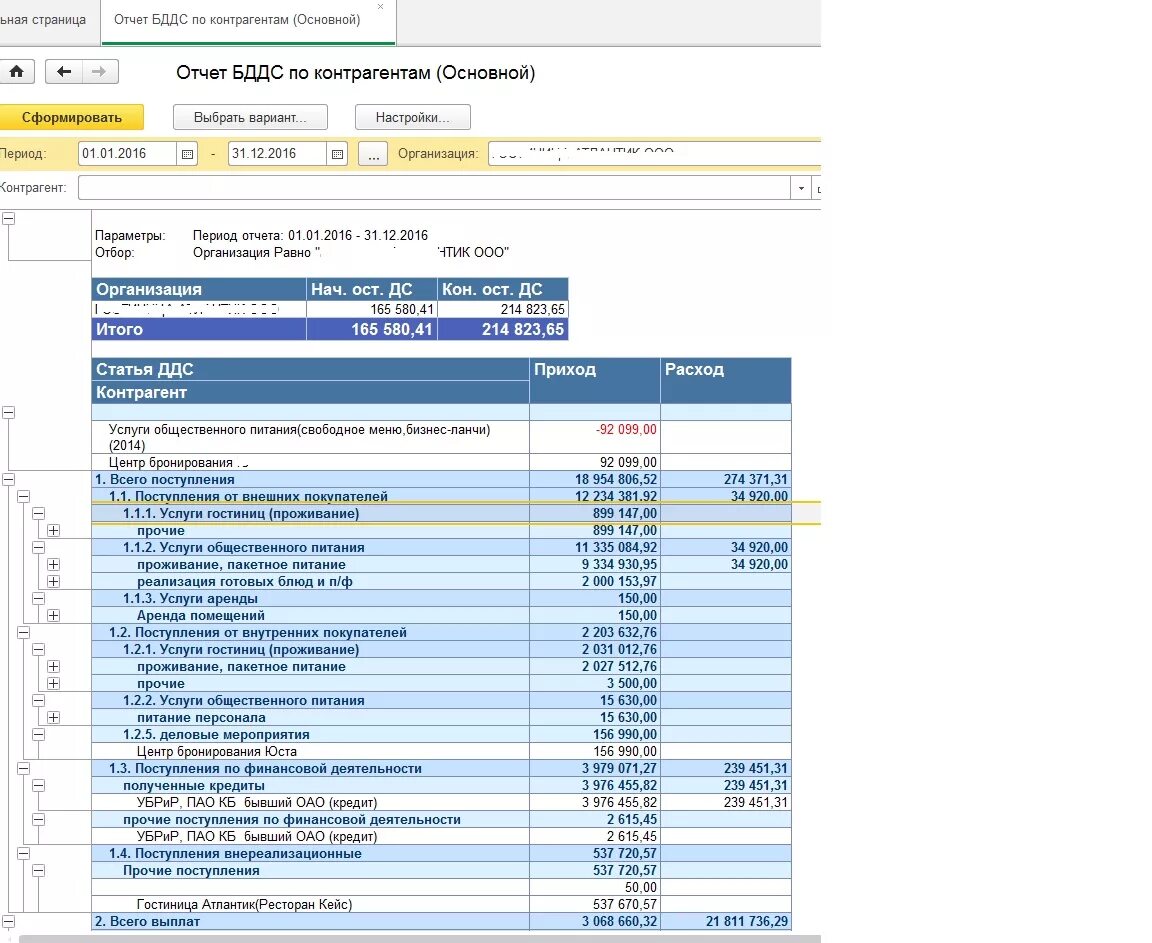Collapse 1.3. Поступления по финансовой деятельности
This screenshot has width=1152, height=943.
pos(24,768)
